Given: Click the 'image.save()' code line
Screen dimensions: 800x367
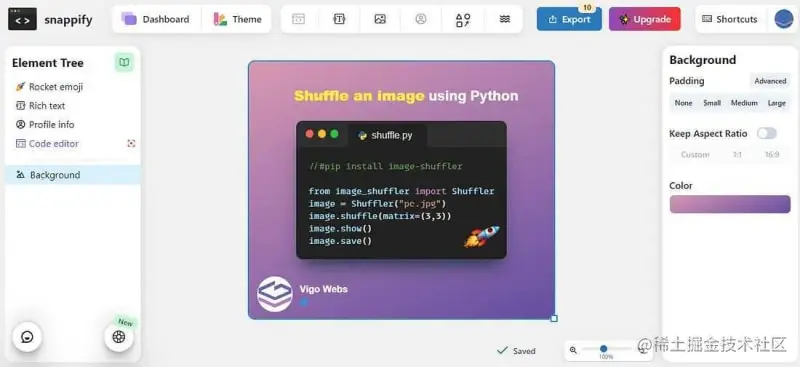Looking at the screenshot, I should point(340,241).
